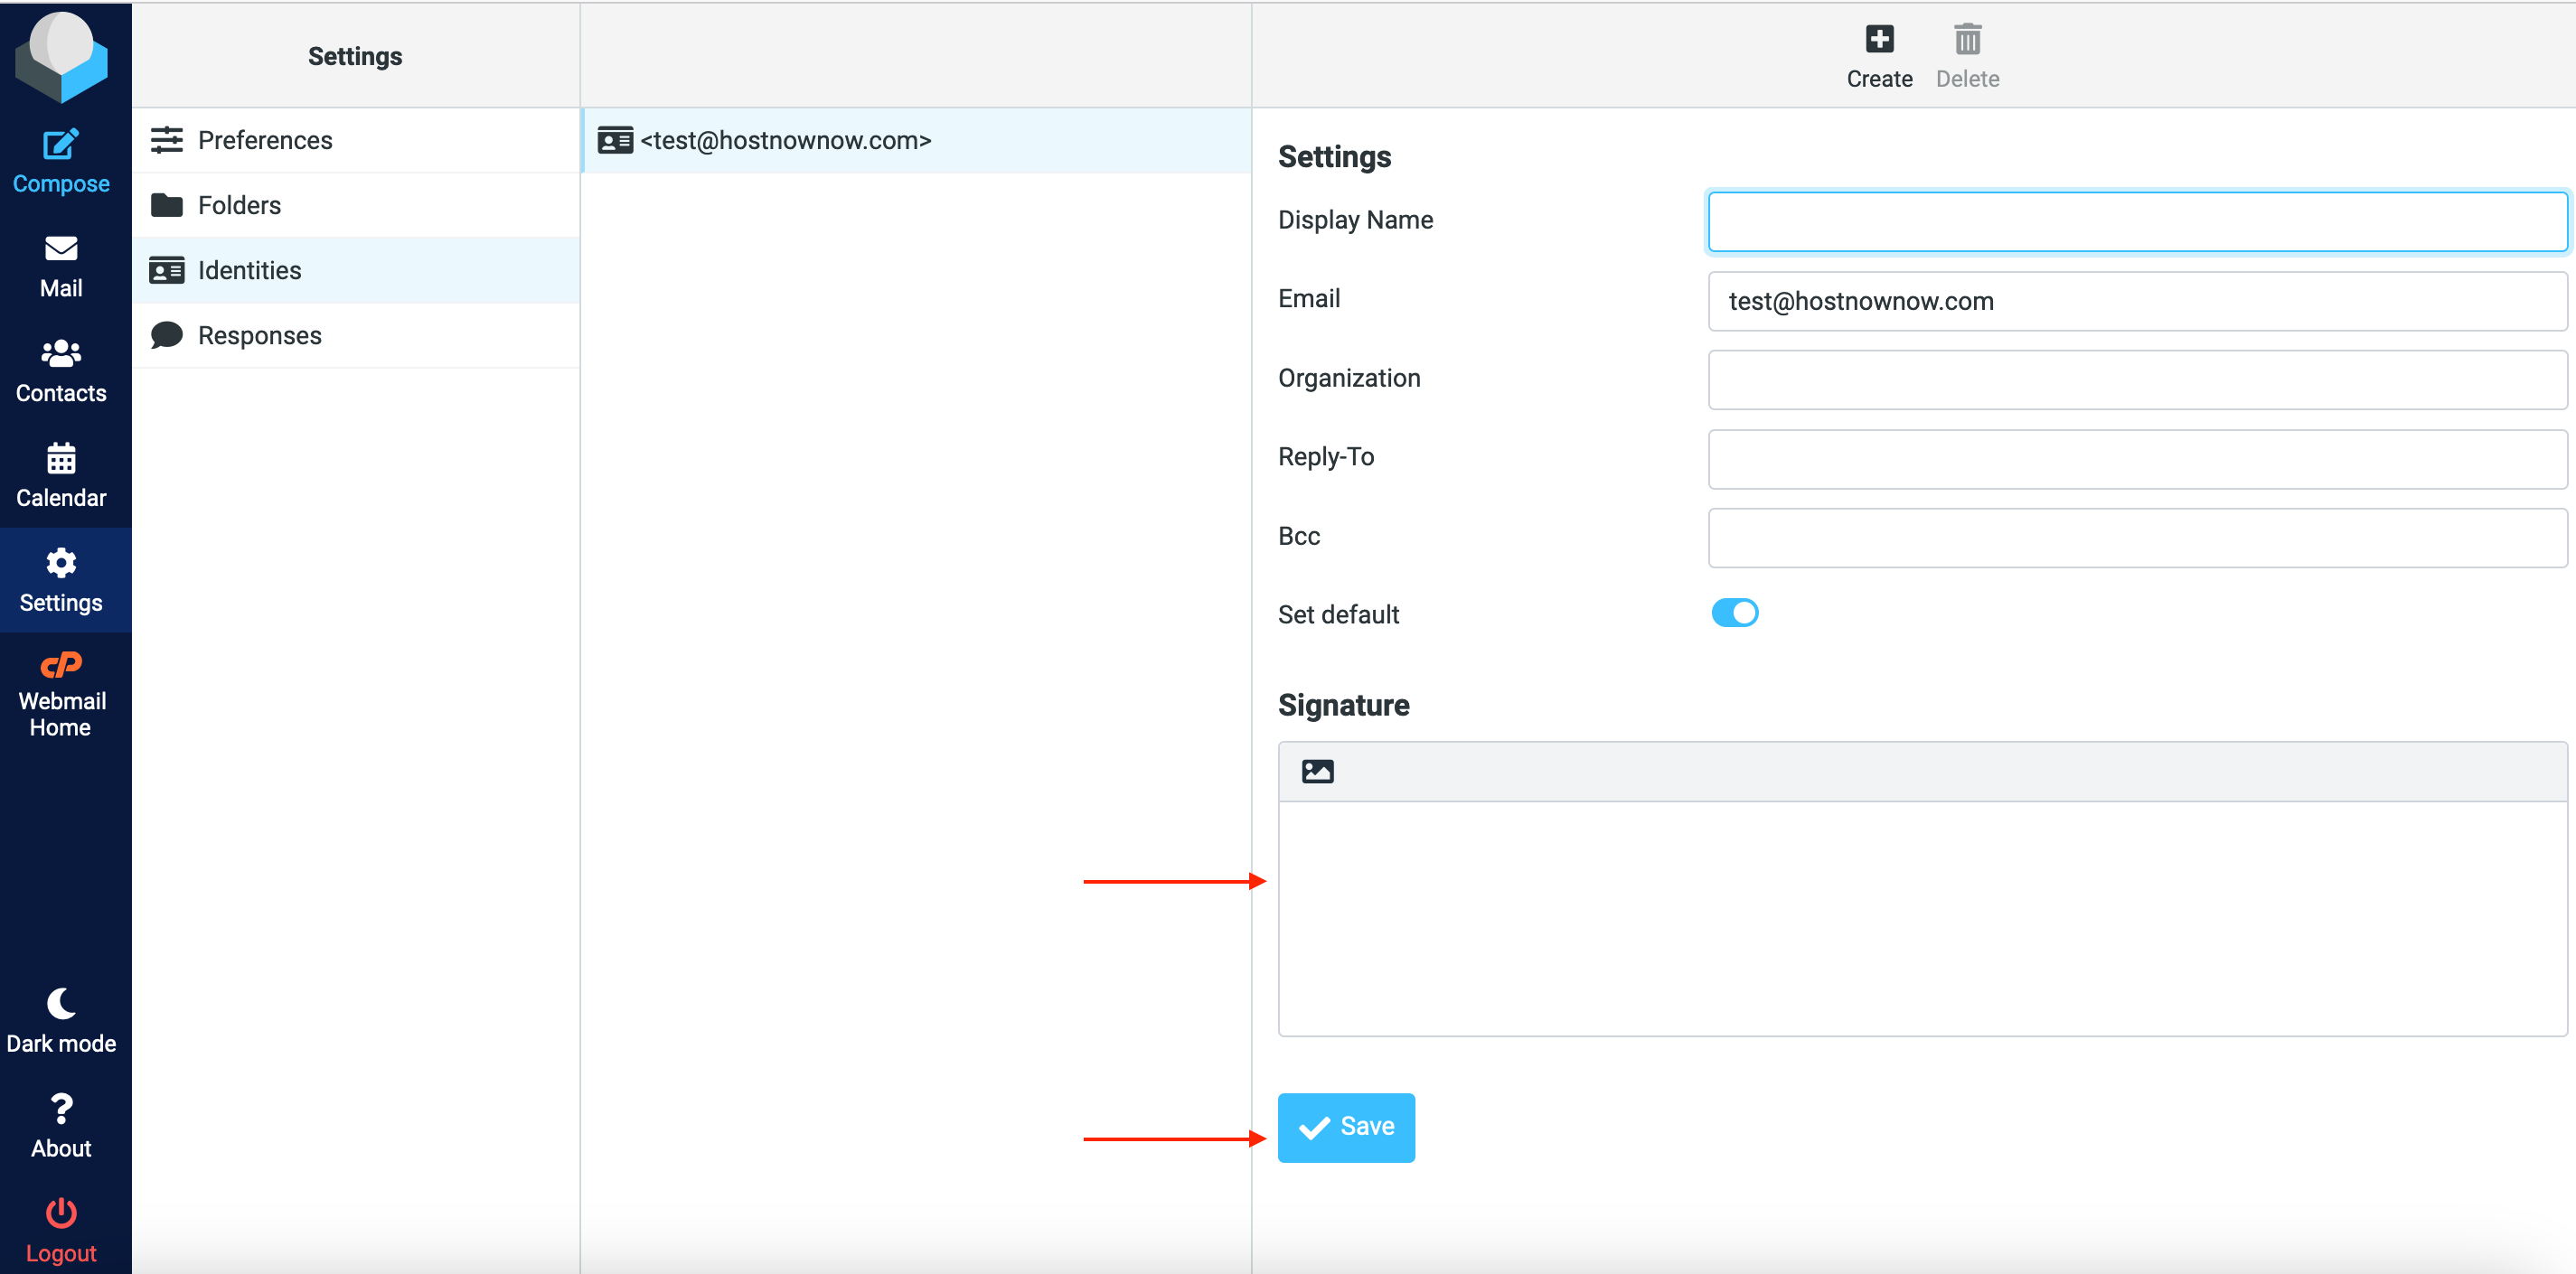Viewport: 2576px width, 1274px height.
Task: Open the About dialog
Action: (x=61, y=1127)
